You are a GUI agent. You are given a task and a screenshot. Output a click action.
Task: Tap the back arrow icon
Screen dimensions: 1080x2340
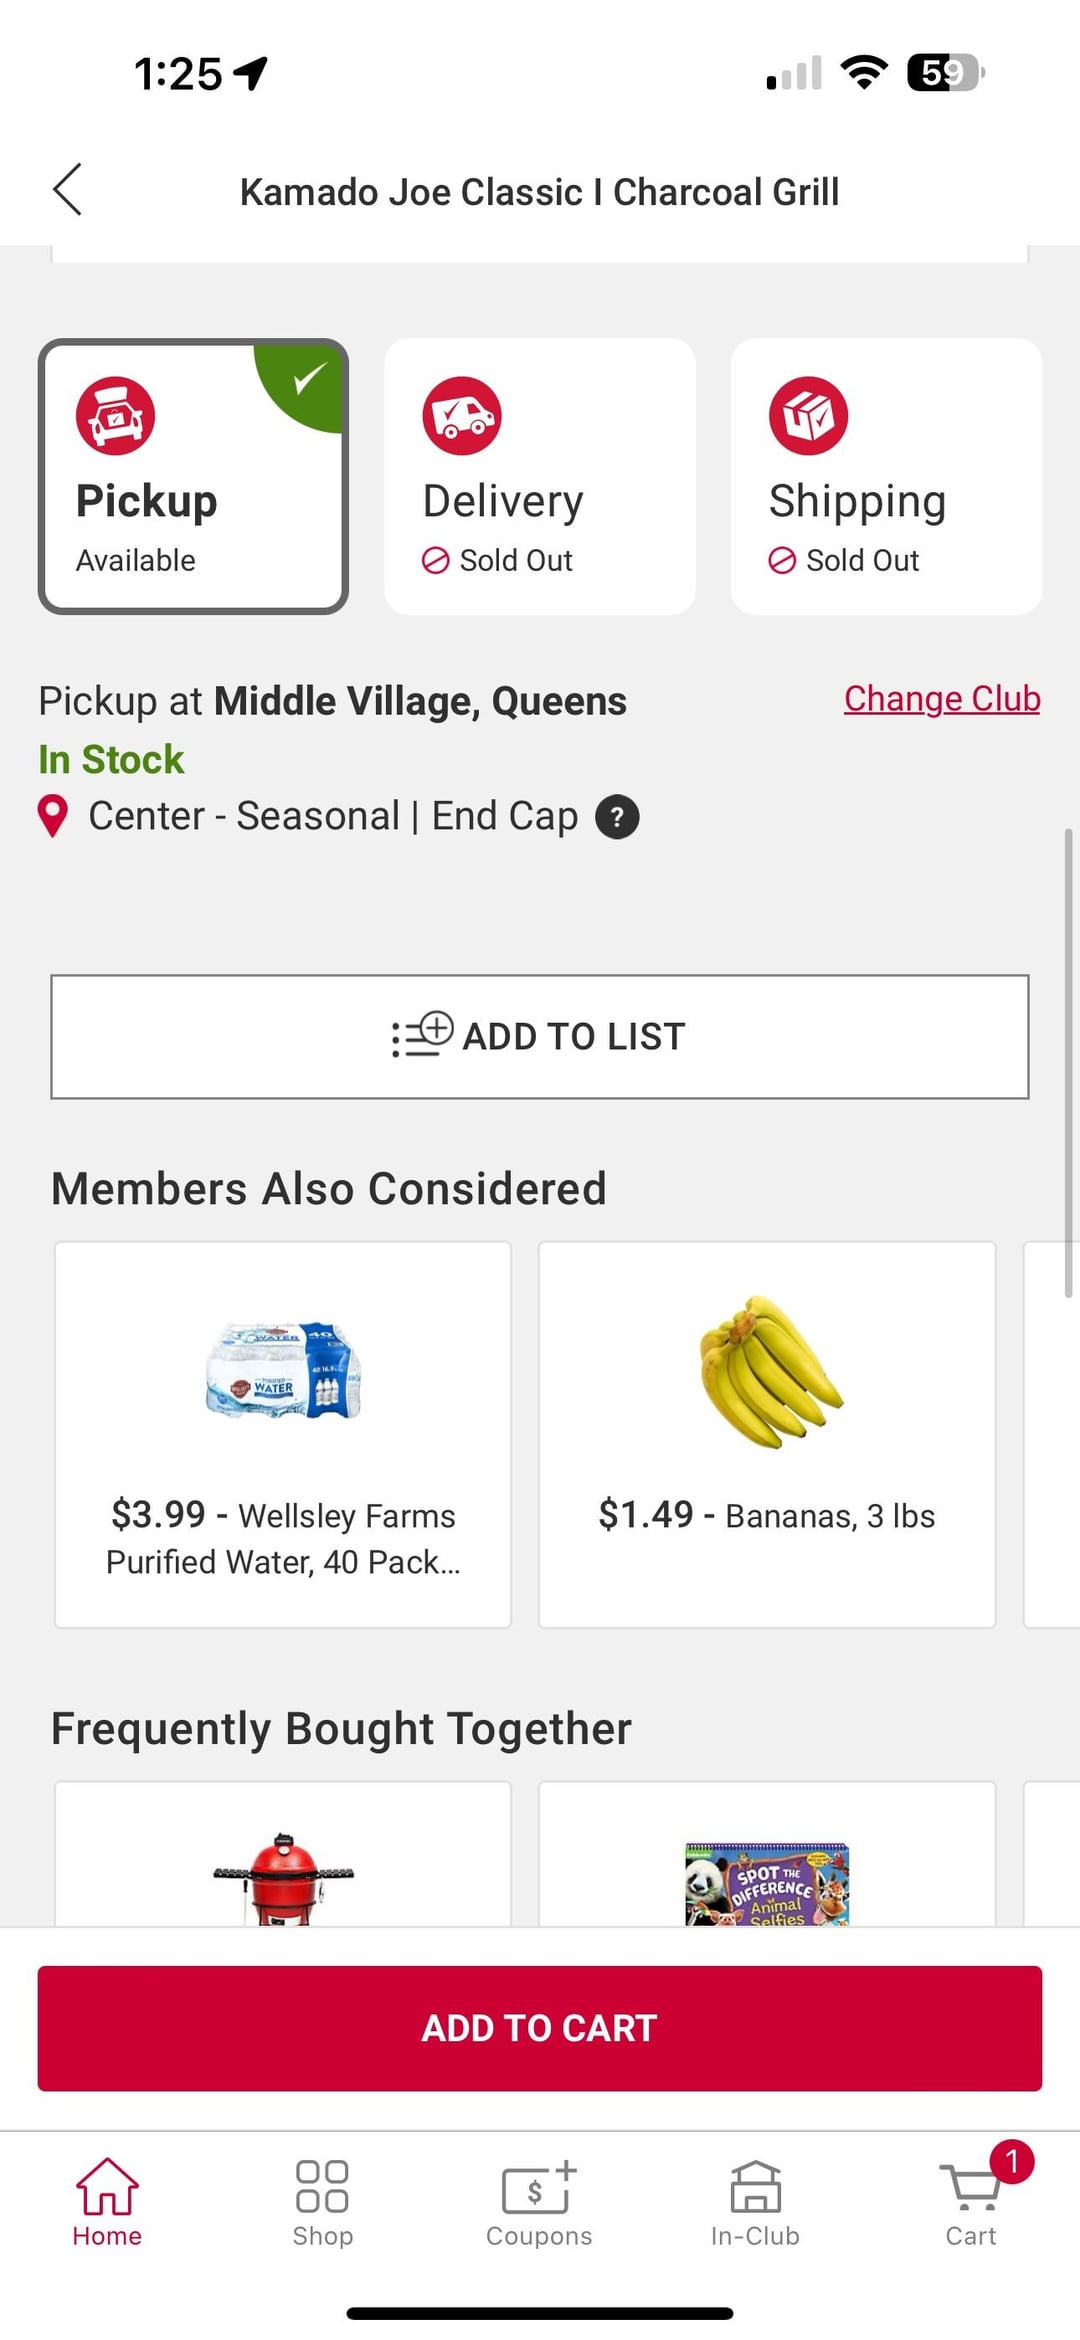68,190
